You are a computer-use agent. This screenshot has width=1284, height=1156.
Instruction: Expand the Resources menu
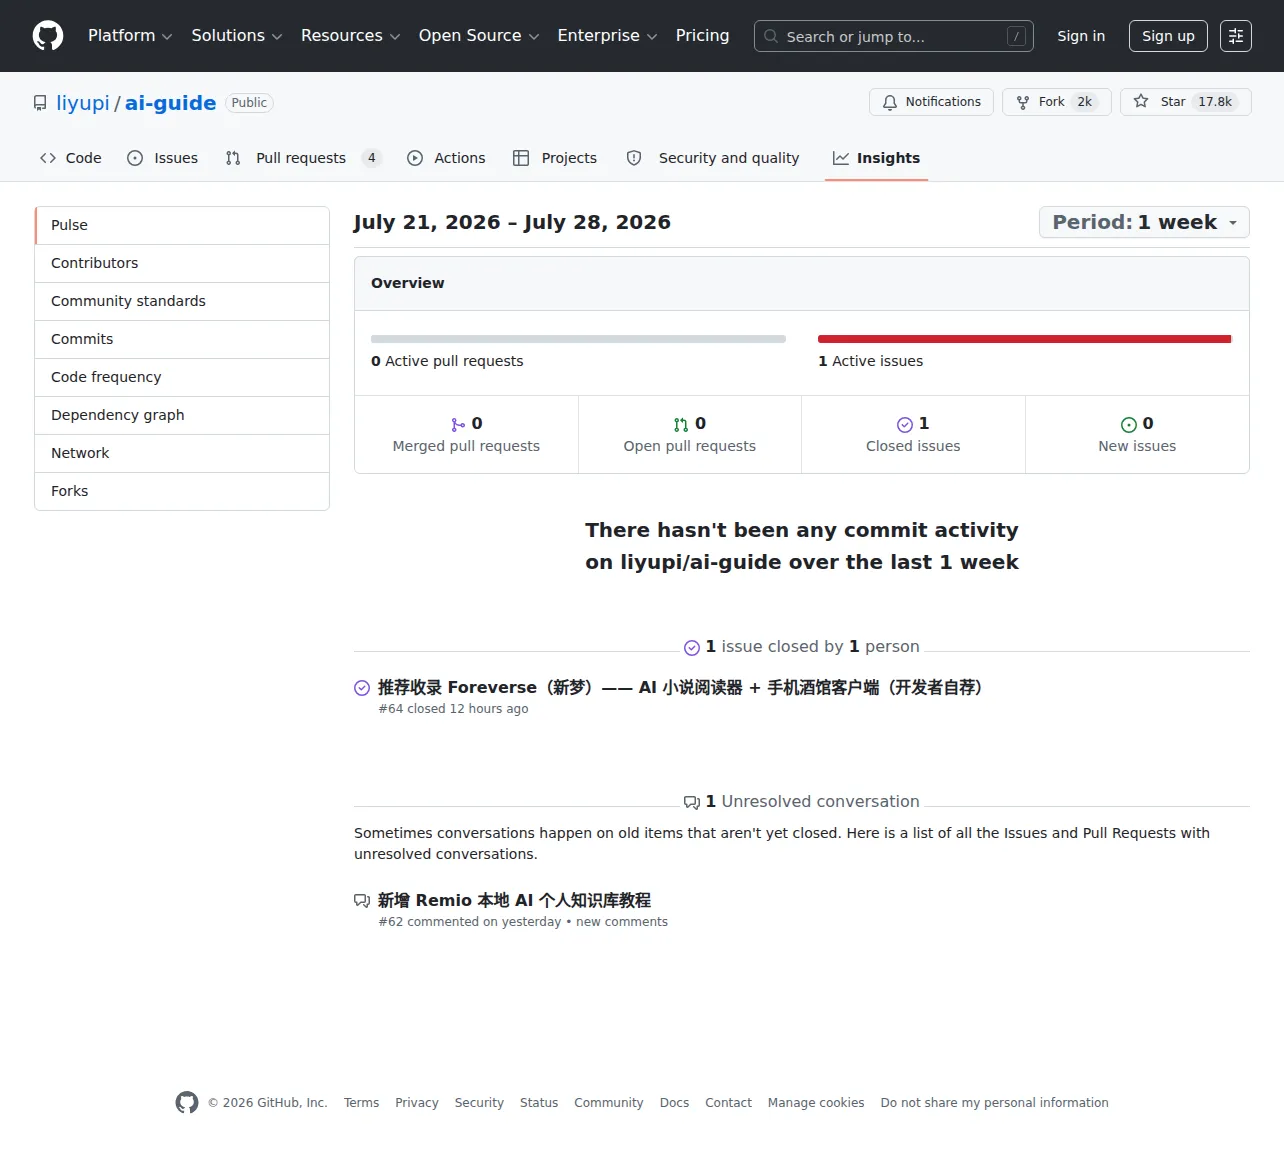[350, 36]
